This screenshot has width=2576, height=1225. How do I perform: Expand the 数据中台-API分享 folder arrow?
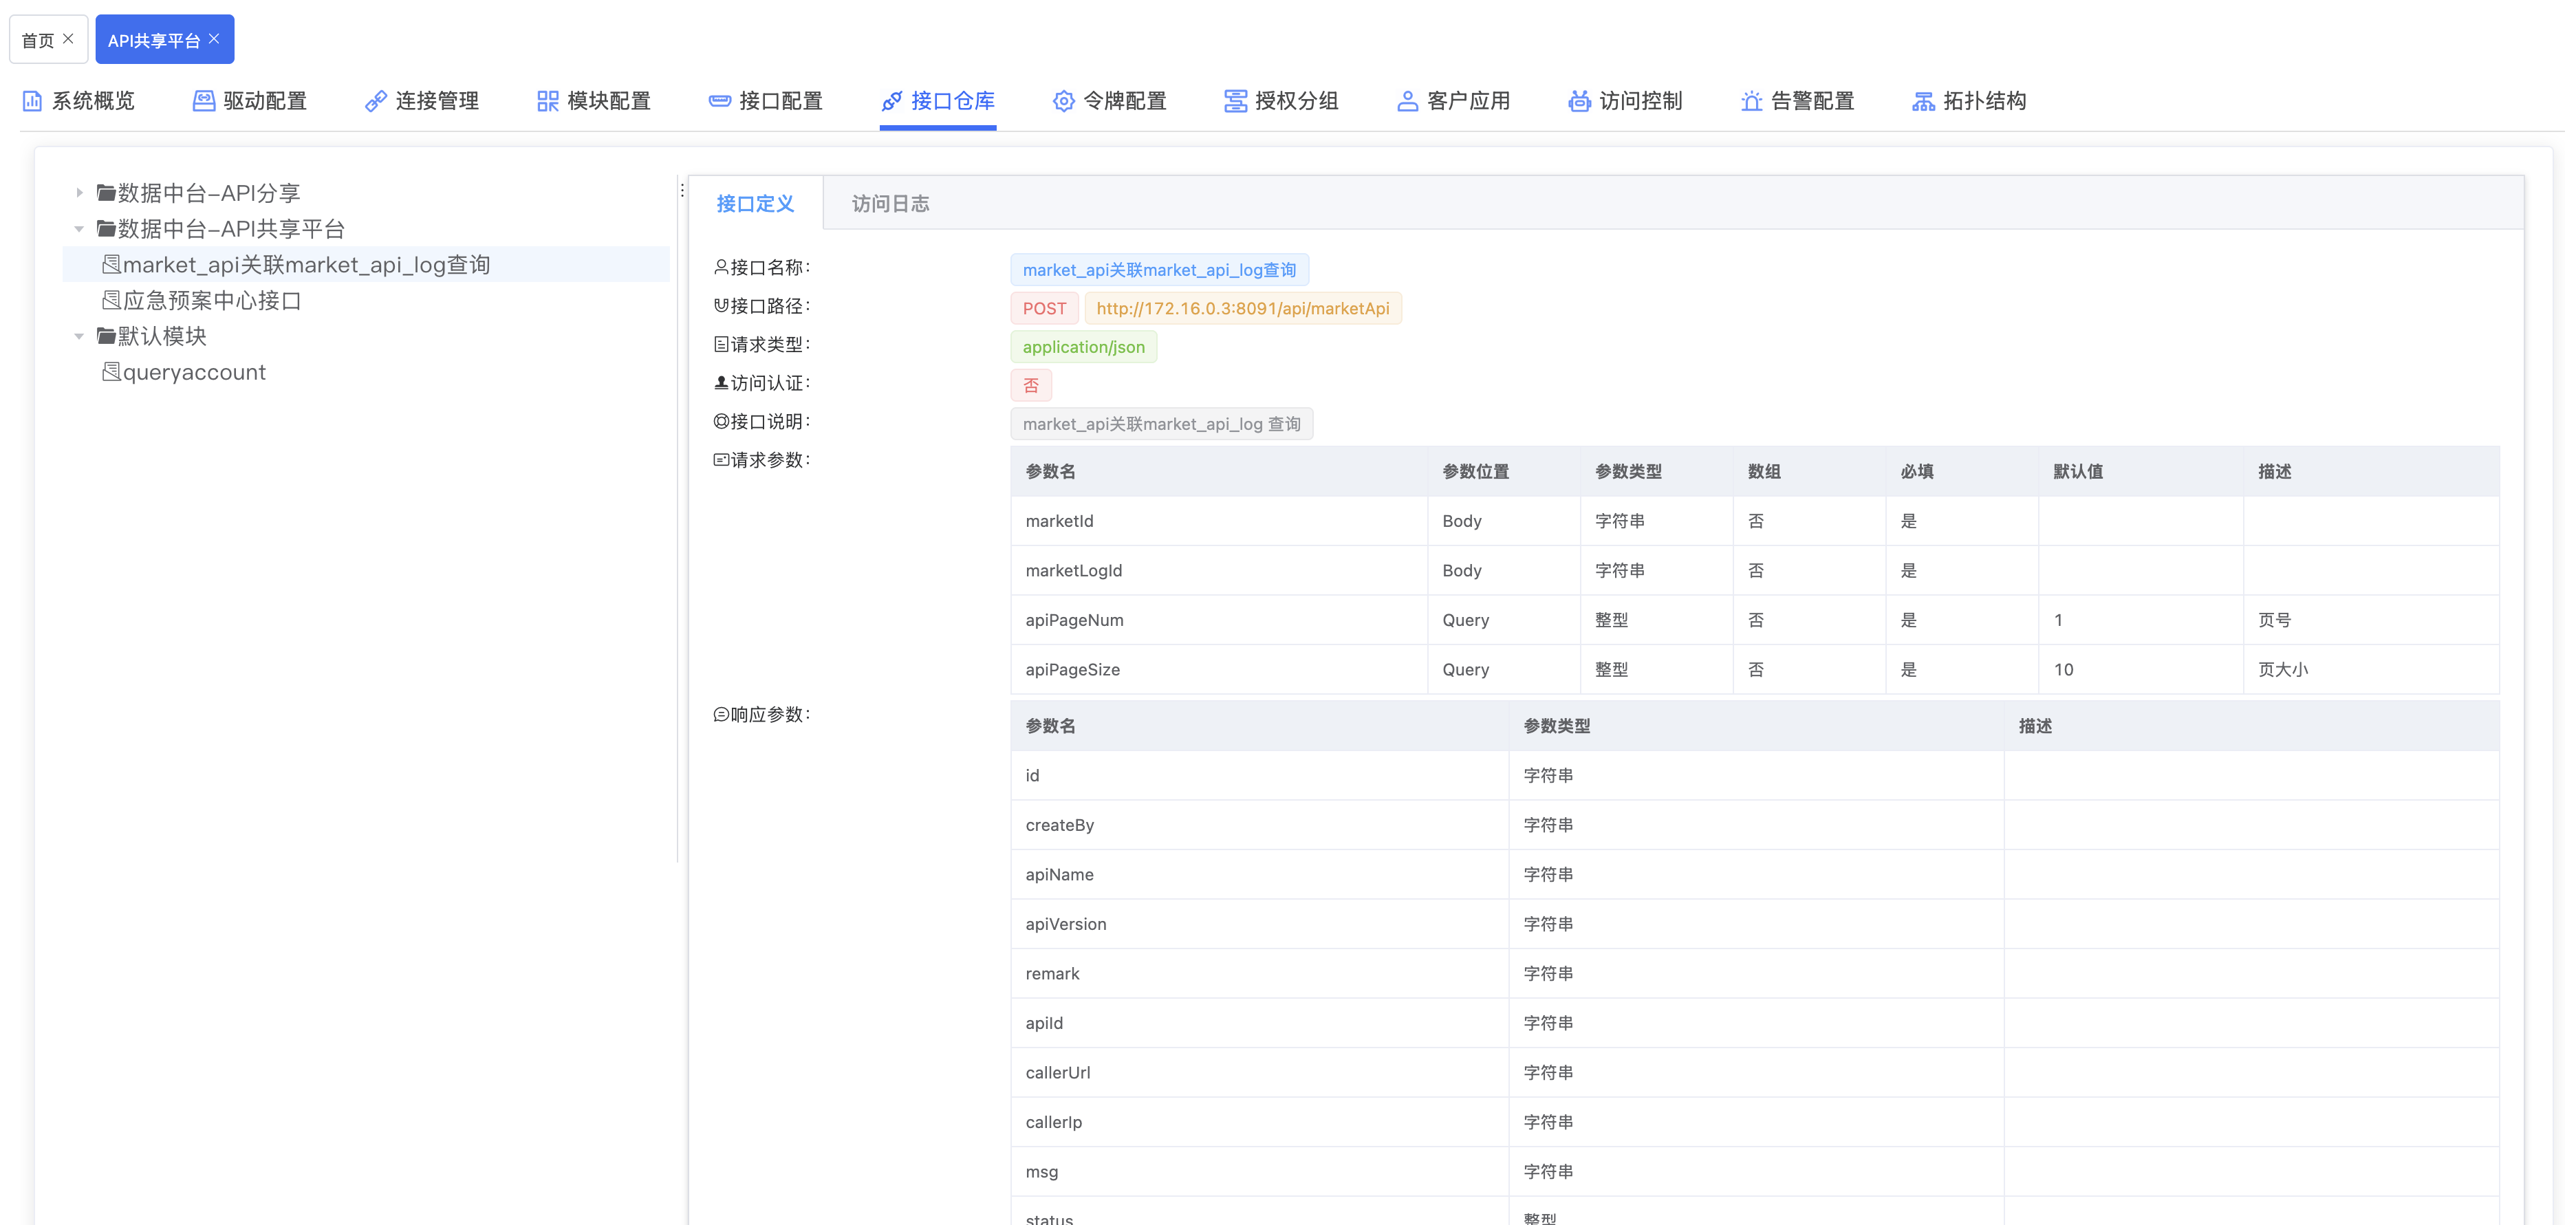coord(79,193)
